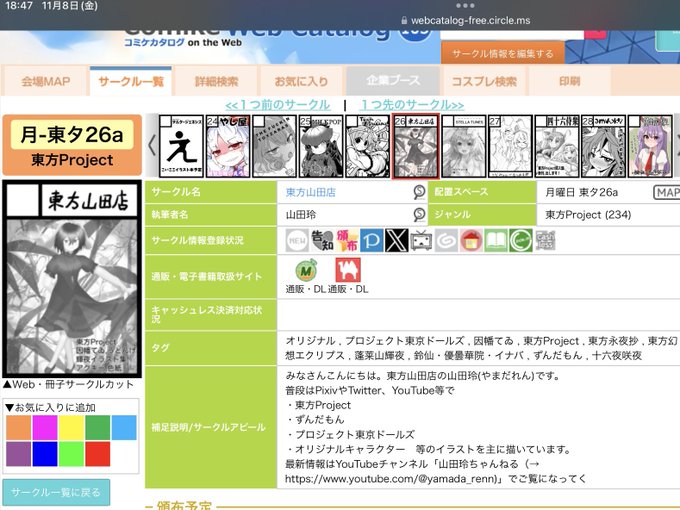Viewport: 680px width, 510px height.
Task: Click the 頒布 distribution icon
Action: 347,241
